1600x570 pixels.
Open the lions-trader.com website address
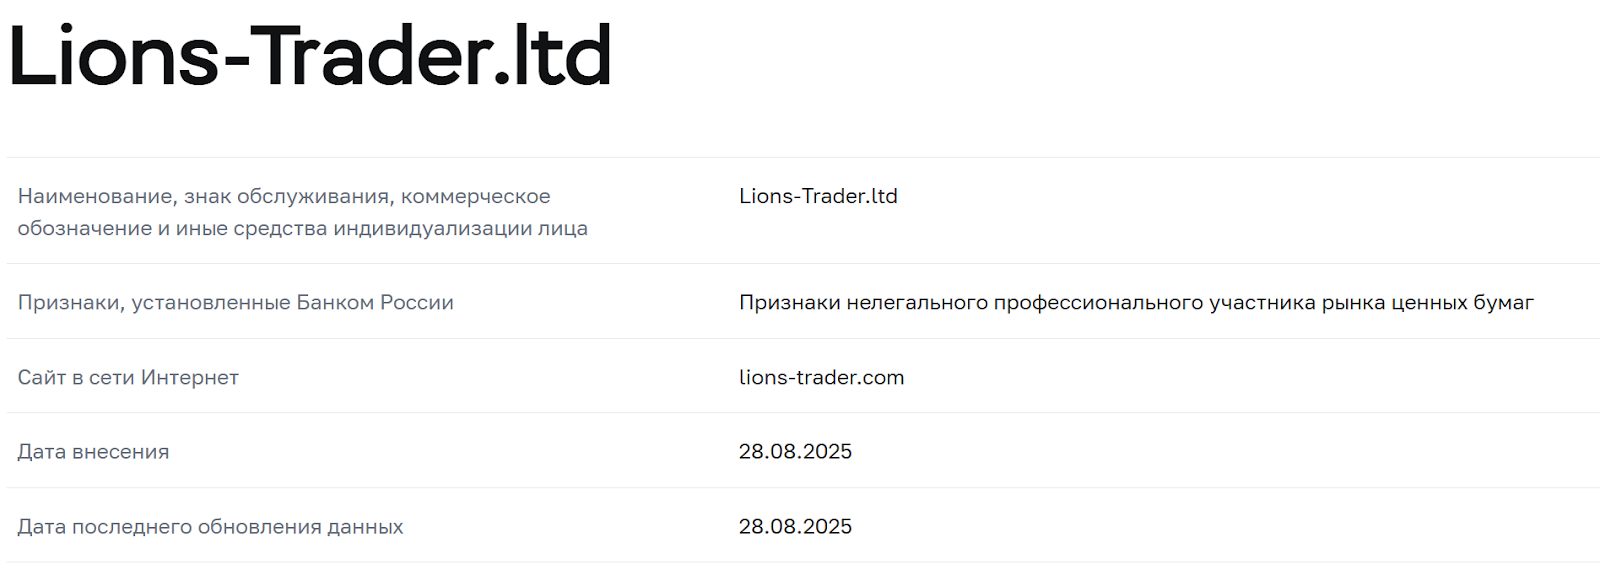coord(821,377)
